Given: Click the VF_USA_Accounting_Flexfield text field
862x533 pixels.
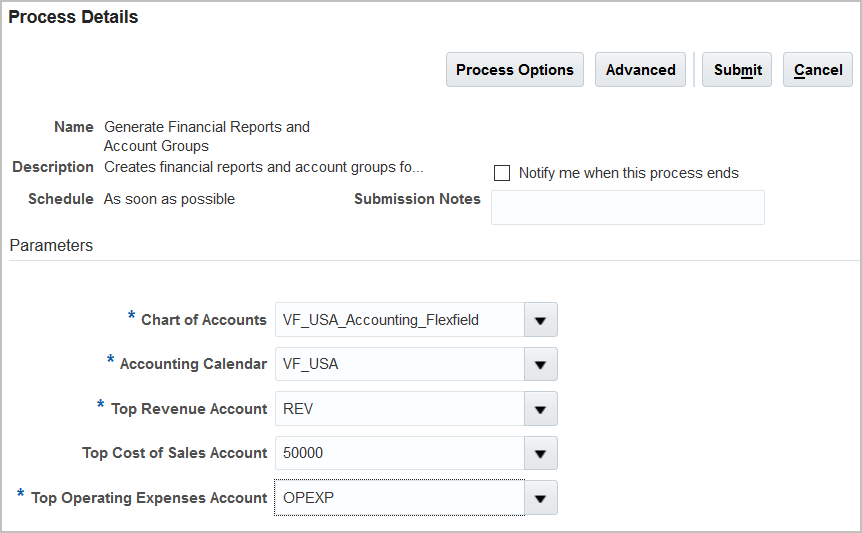Looking at the screenshot, I should 399,320.
